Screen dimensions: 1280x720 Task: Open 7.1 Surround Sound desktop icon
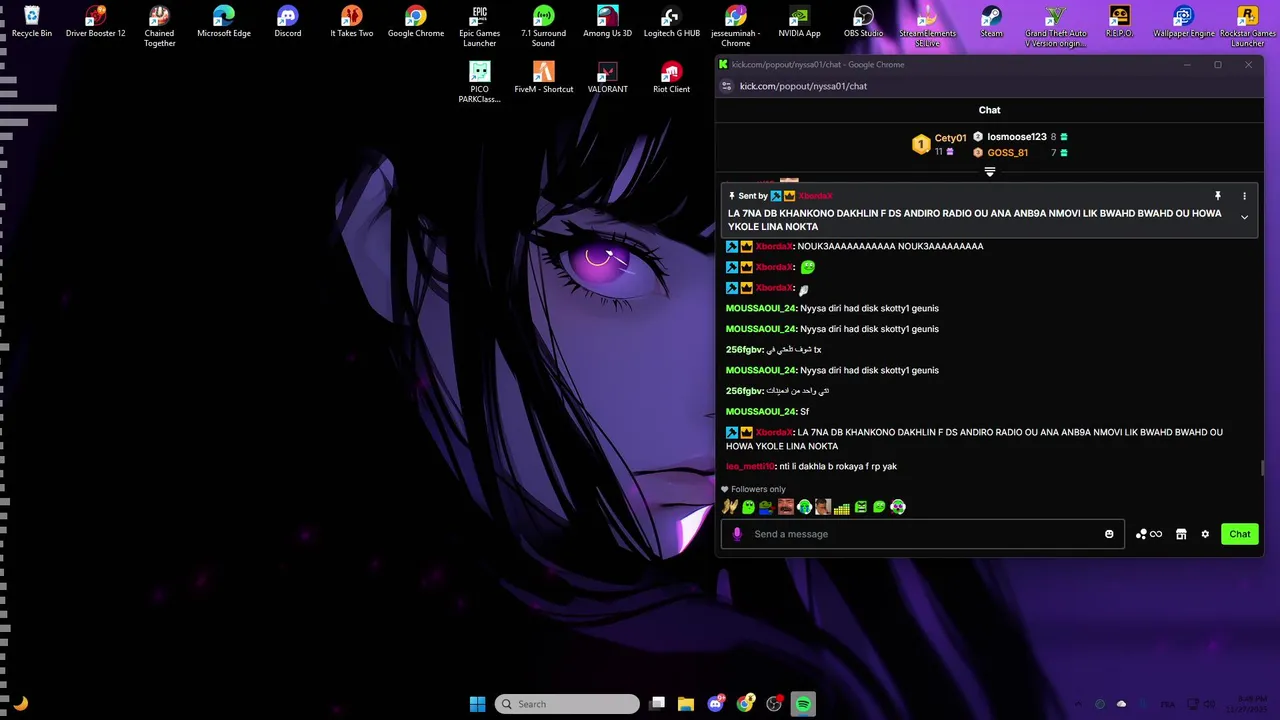544,26
